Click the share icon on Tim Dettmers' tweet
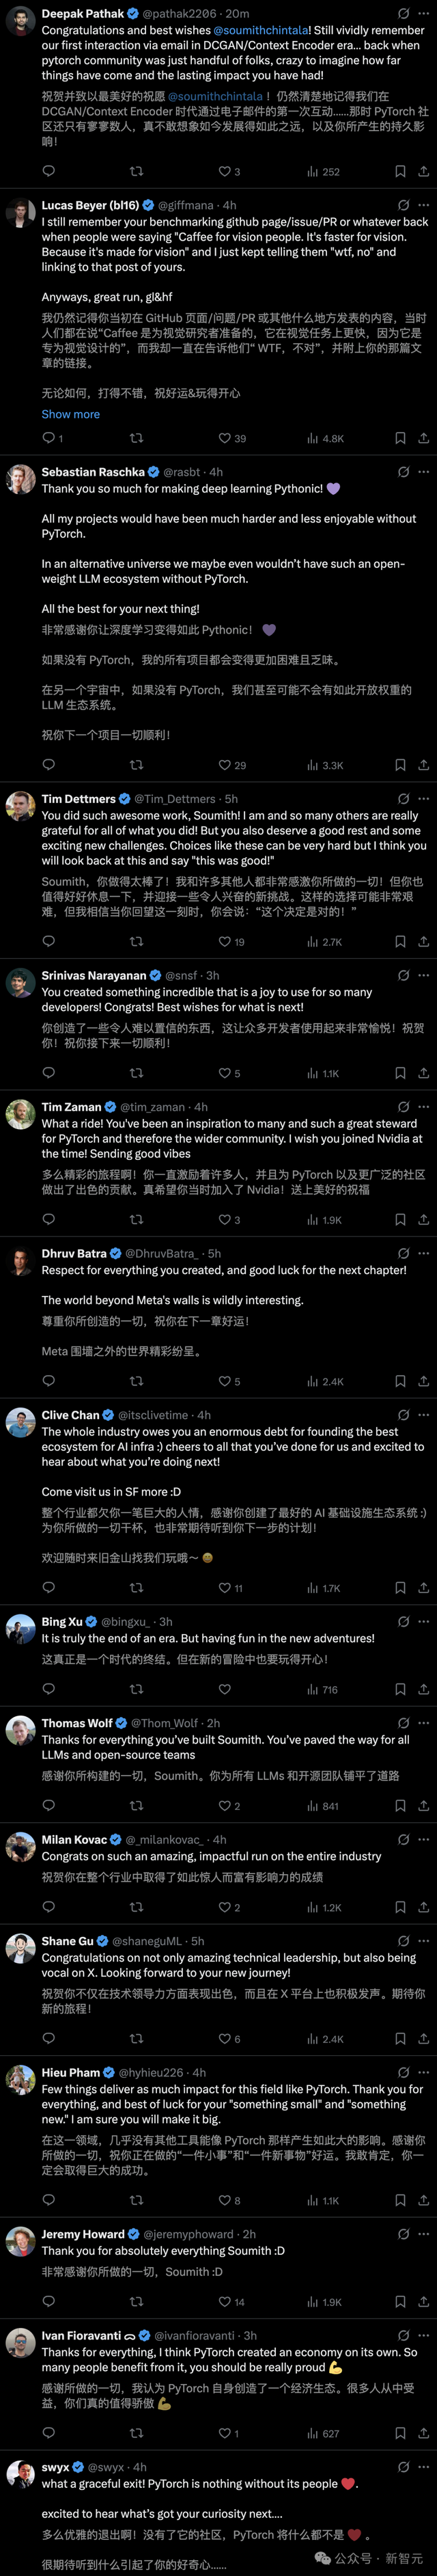The width and height of the screenshot is (437, 2576). pos(421,941)
